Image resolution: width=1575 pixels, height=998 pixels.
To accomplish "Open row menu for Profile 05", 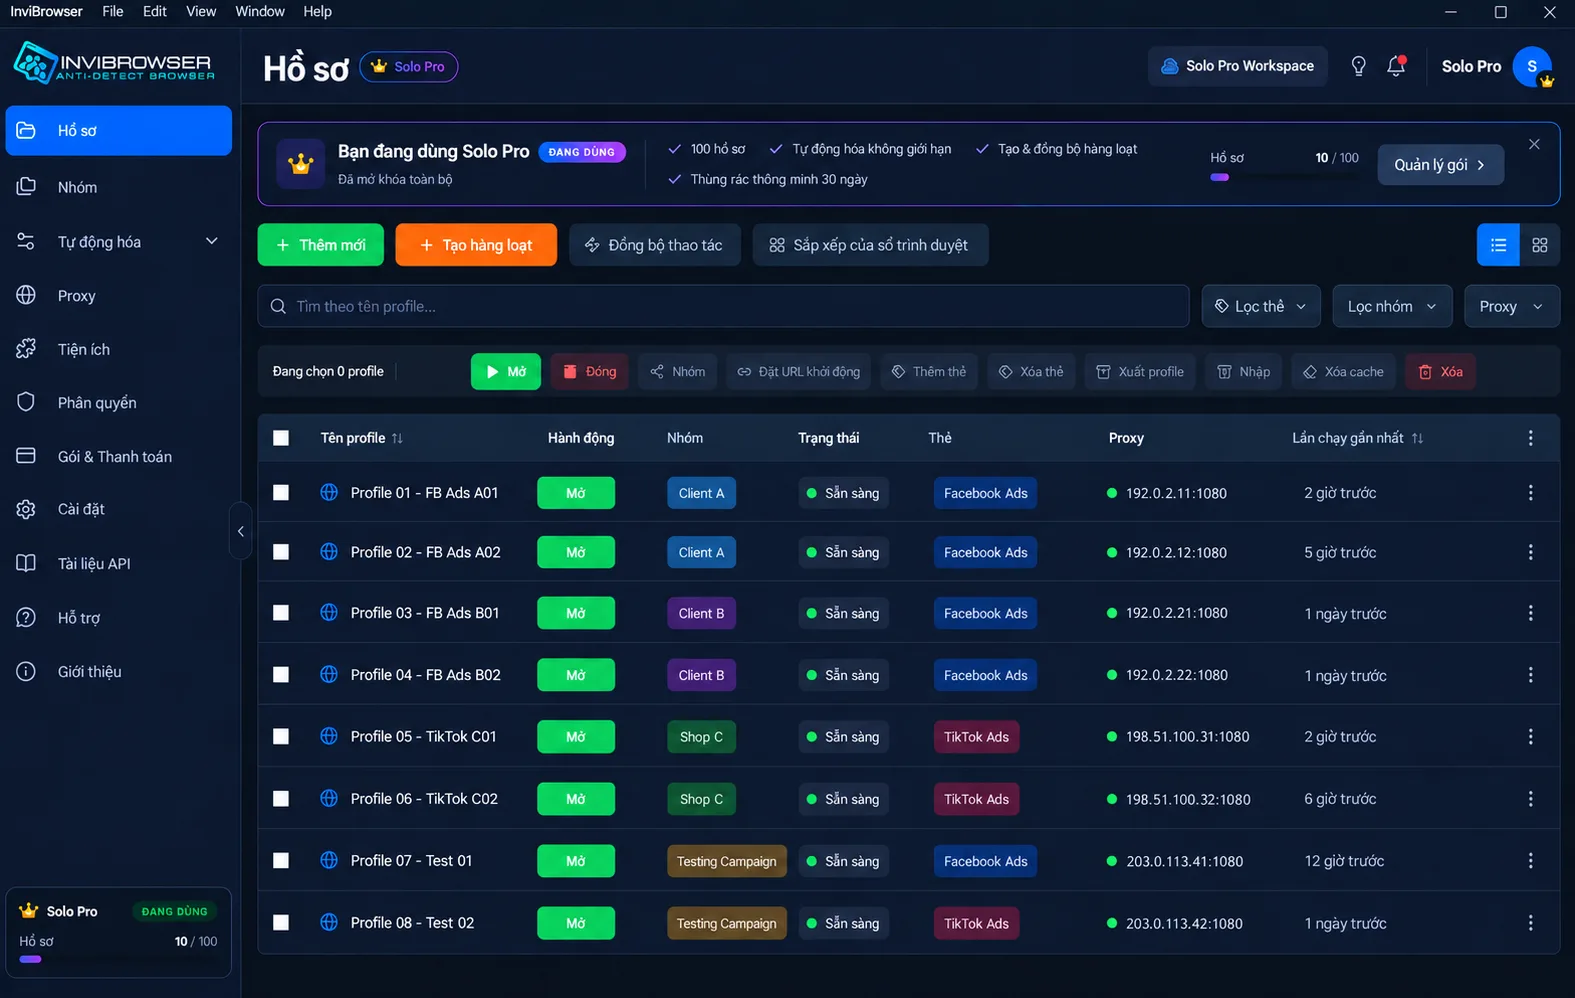I will pyautogui.click(x=1530, y=737).
